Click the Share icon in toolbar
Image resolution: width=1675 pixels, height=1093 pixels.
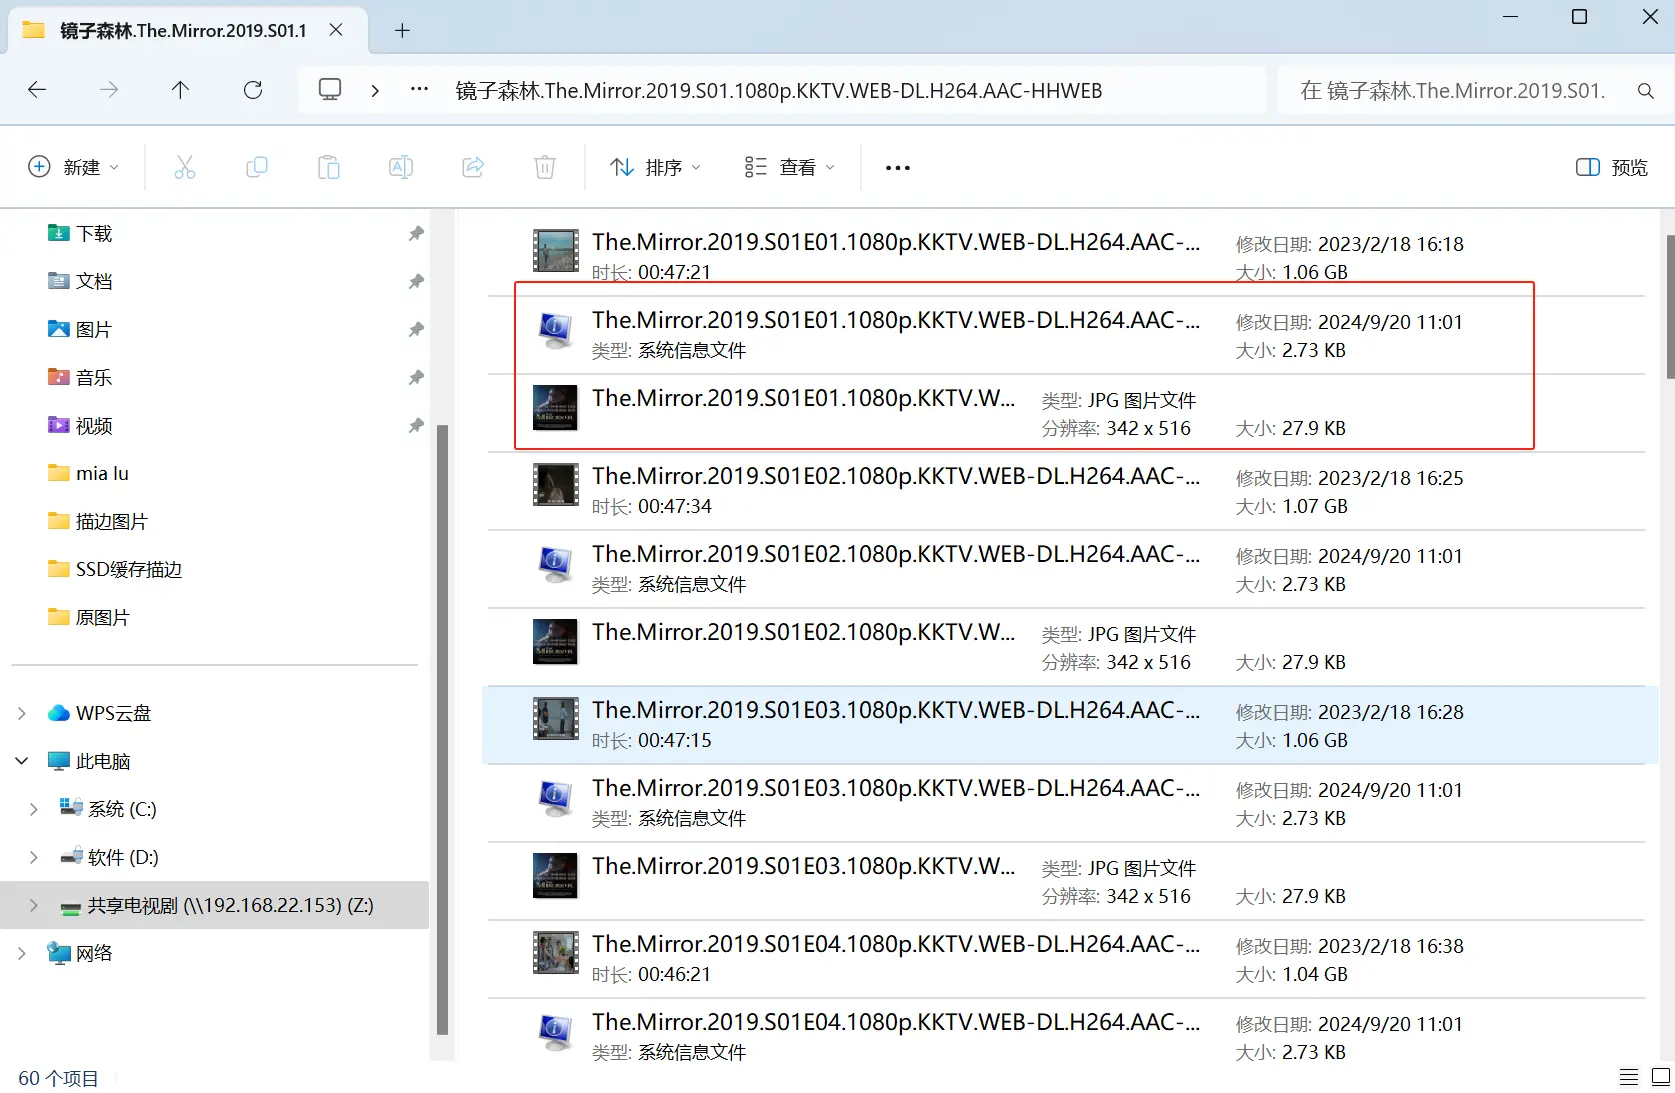pyautogui.click(x=473, y=167)
